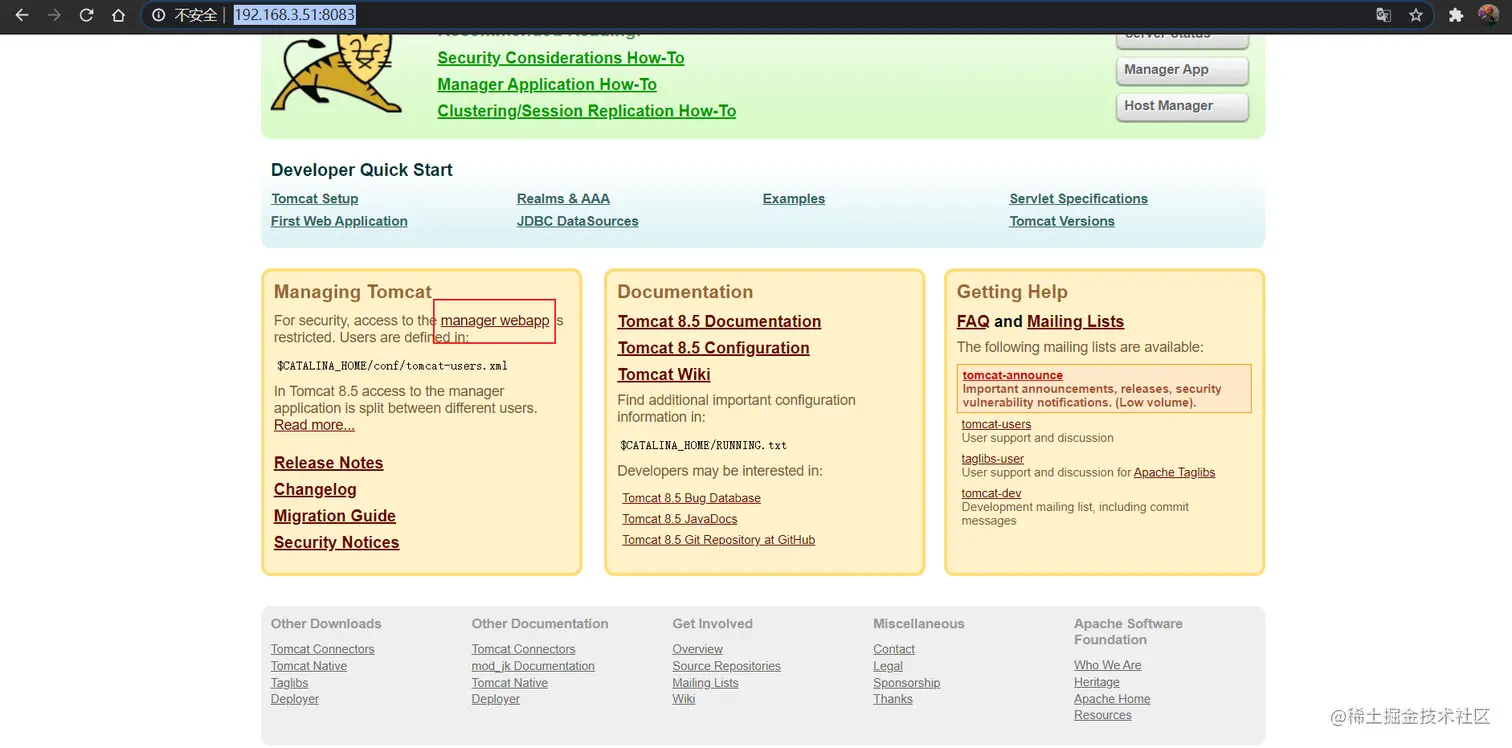The width and height of the screenshot is (1512, 748).
Task: Open the Legal link
Action: (888, 666)
